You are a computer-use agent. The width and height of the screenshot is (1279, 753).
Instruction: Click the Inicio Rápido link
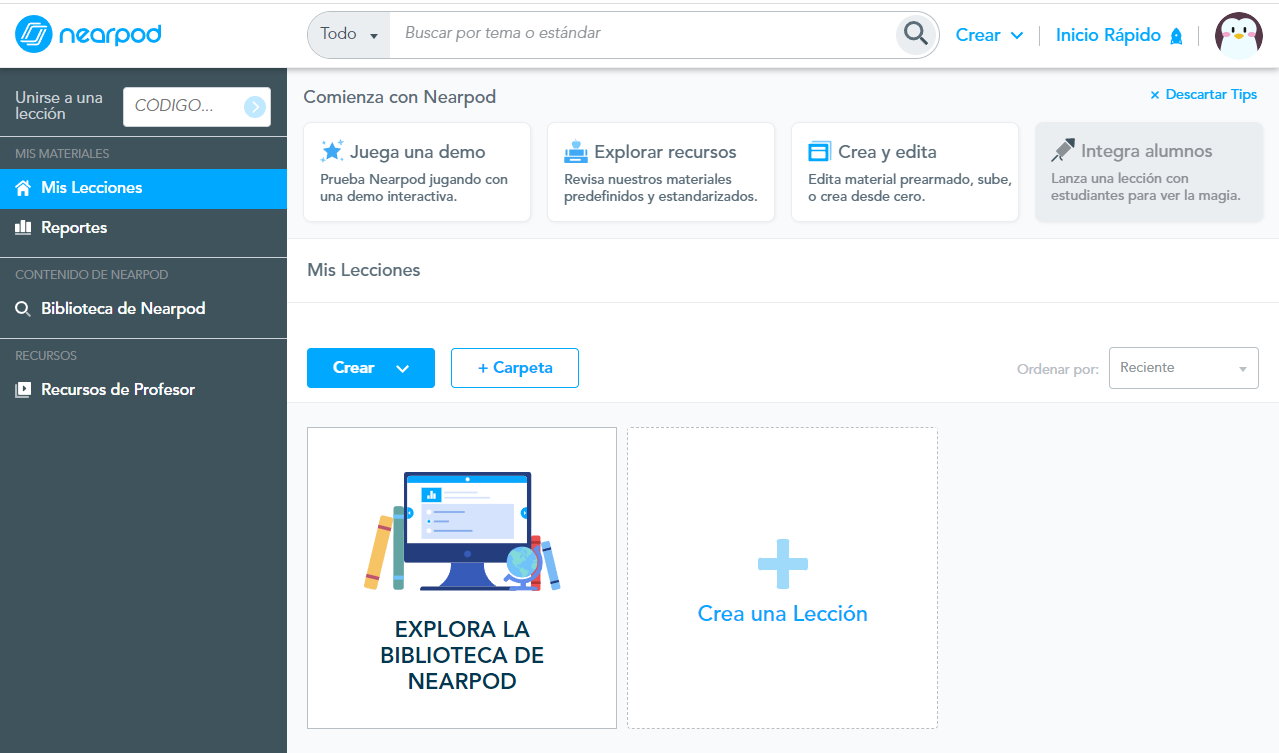point(1108,35)
